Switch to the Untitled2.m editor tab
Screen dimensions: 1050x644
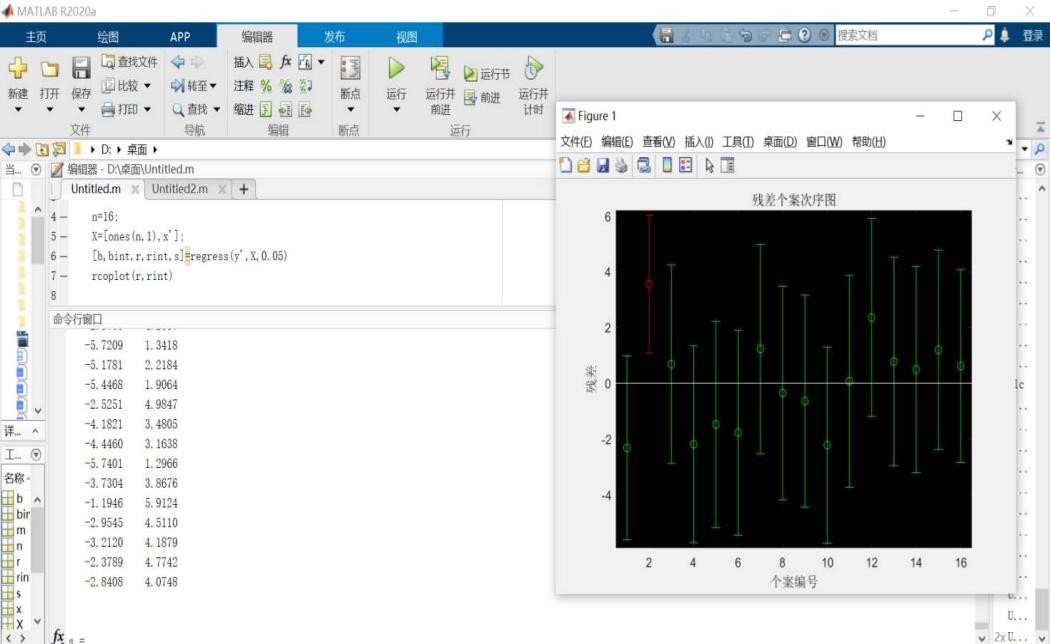click(x=180, y=189)
